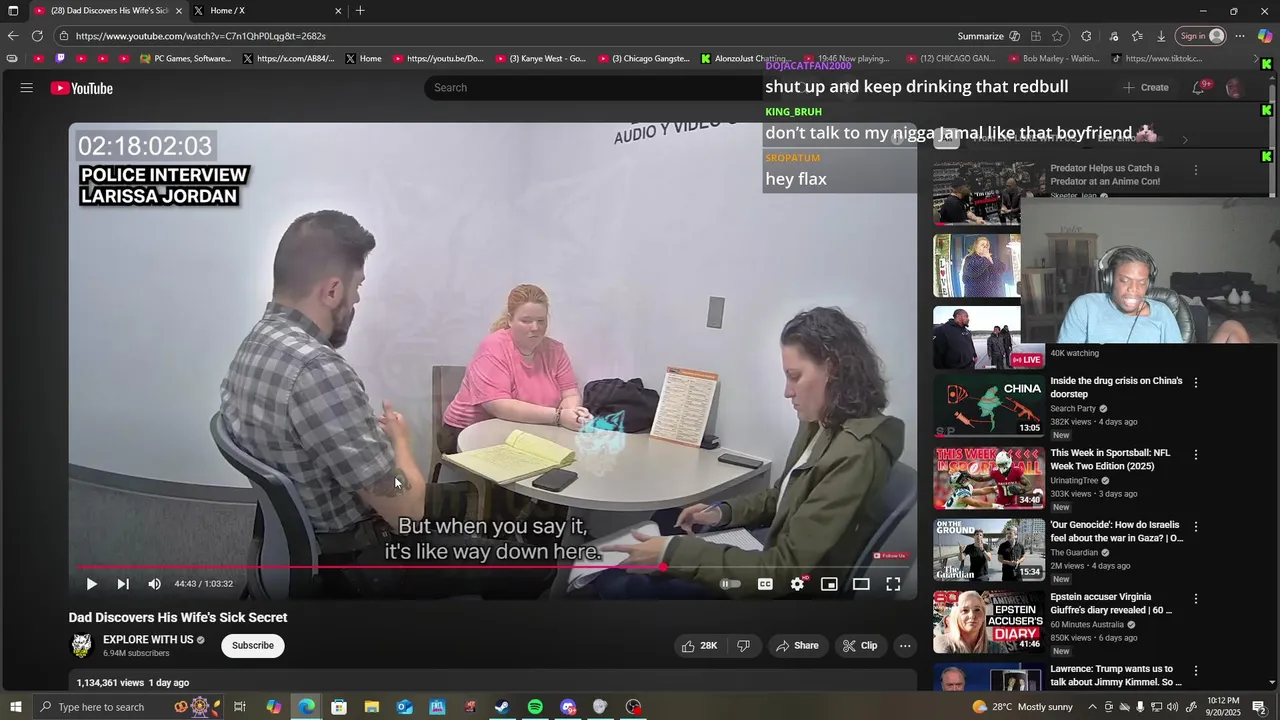1280x720 pixels.
Task: Open YouTube notifications bell
Action: 1198,88
